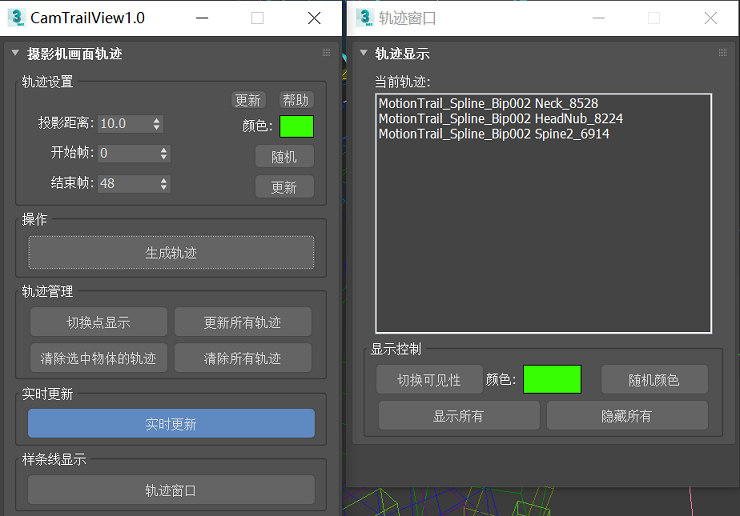Viewport: 740px width, 516px height.
Task: Collapse the 轨迹显示 rollout arrow
Action: pyautogui.click(x=362, y=54)
